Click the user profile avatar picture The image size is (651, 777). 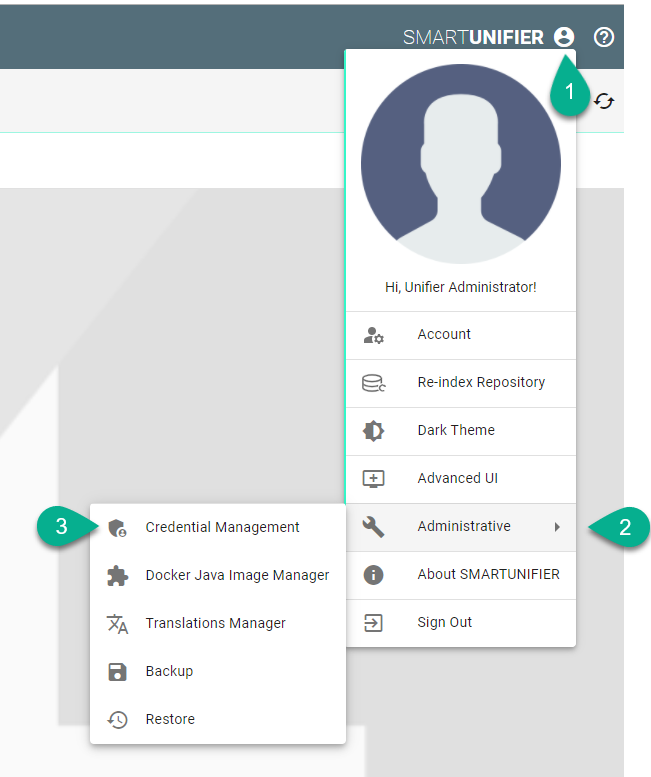460,165
